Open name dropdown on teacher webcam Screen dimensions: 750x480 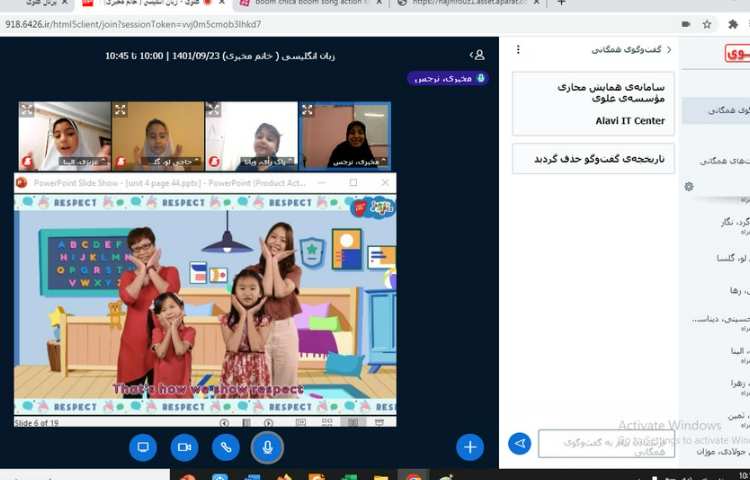point(360,163)
